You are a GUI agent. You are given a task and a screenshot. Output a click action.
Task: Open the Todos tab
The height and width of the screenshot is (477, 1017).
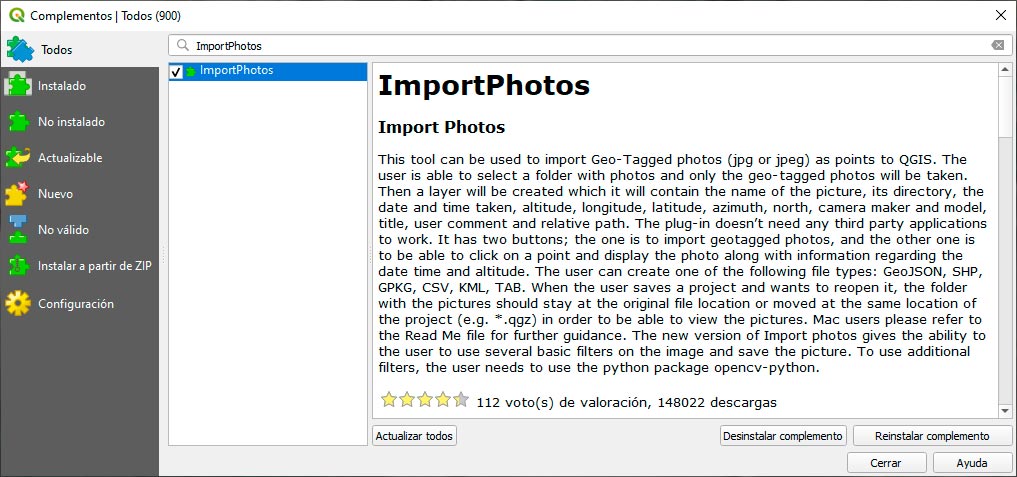[79, 50]
